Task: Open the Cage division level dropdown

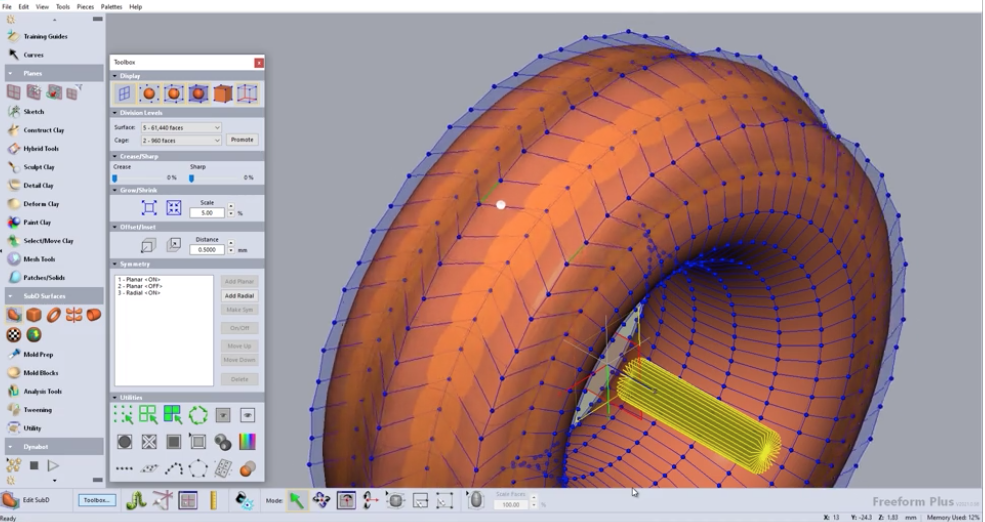Action: tap(181, 140)
